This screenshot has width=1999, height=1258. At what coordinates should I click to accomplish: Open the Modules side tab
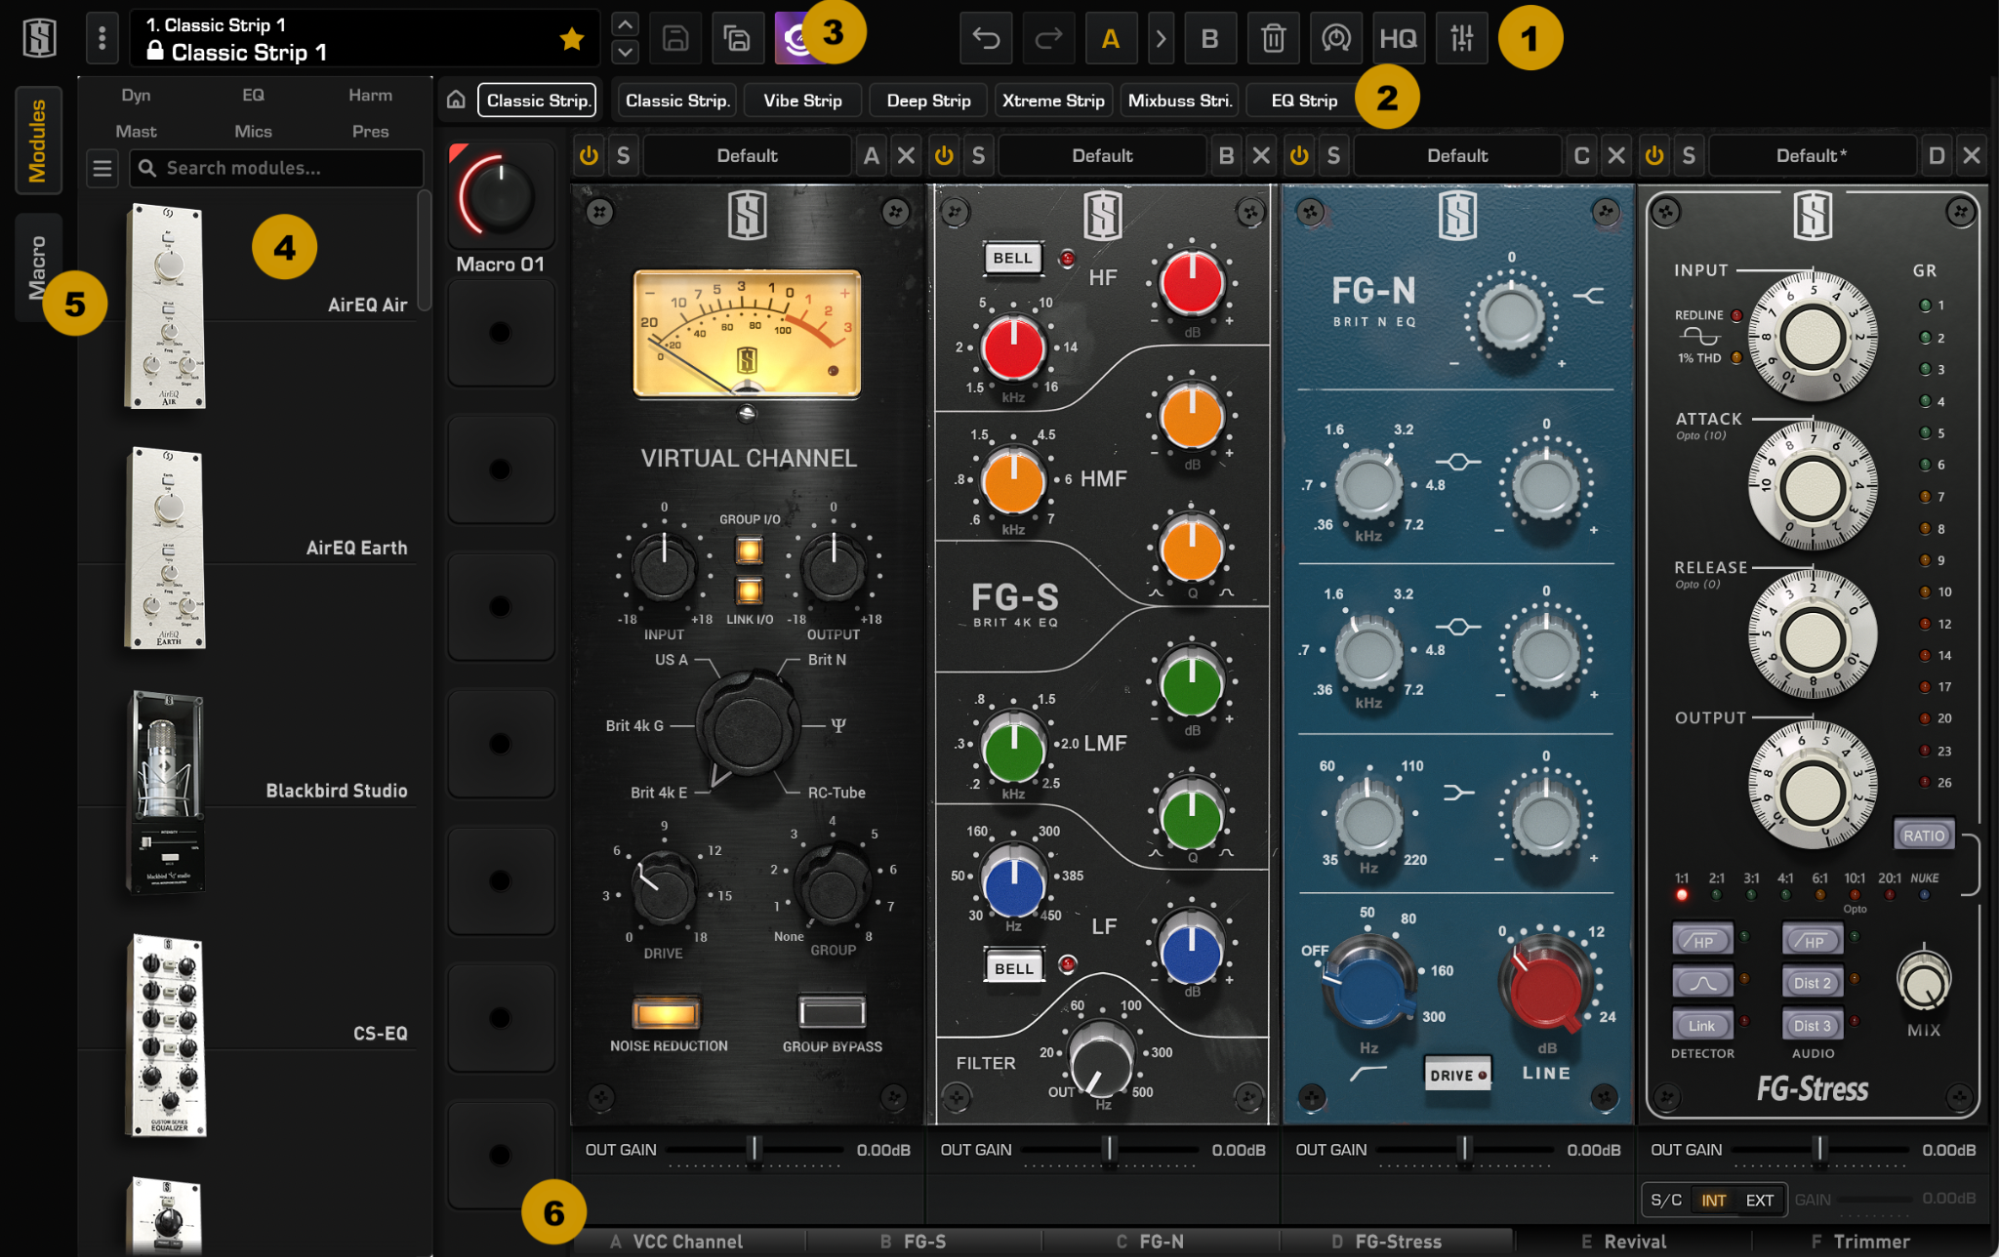click(x=38, y=141)
